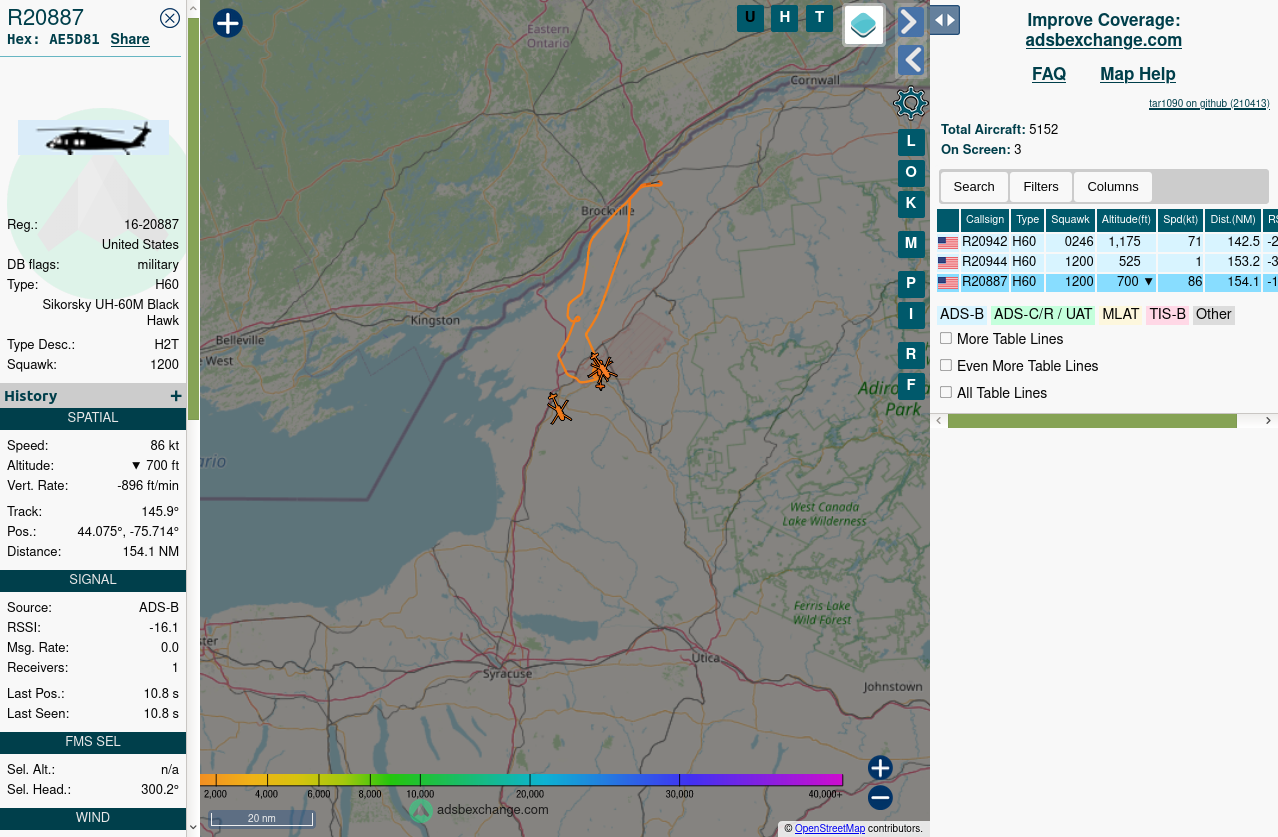This screenshot has height=837, width=1278.
Task: Click the settings gear icon on map
Action: pyautogui.click(x=910, y=103)
